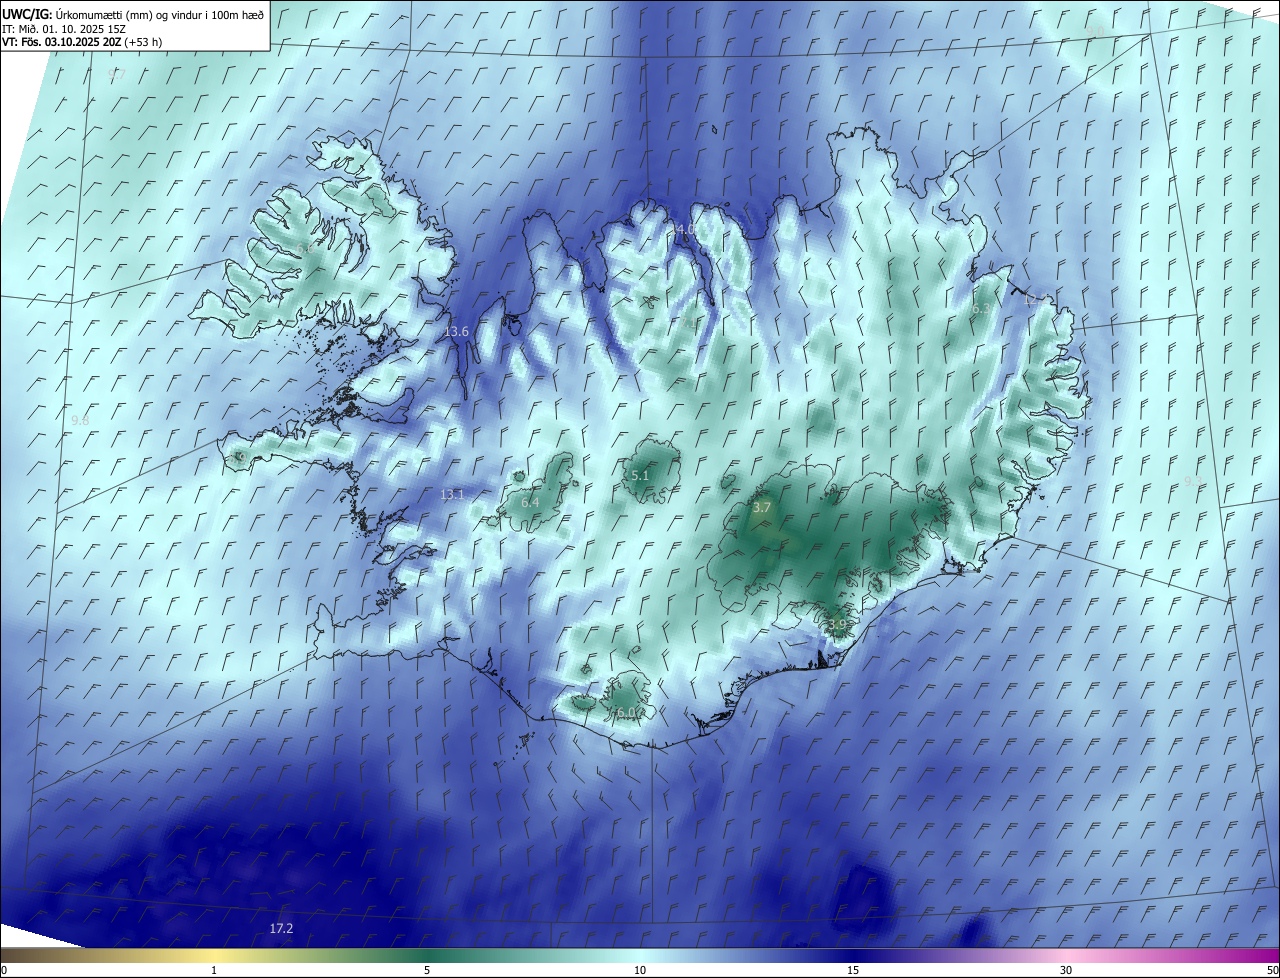Click the 6.0 value on the southern glacier
This screenshot has height=978, width=1280.
[626, 713]
